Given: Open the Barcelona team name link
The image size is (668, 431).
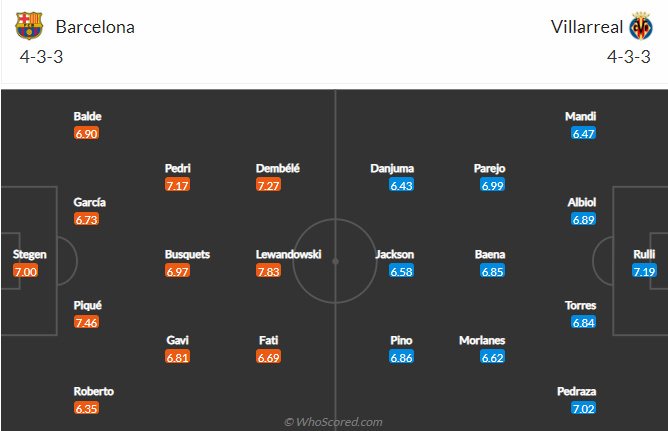Looking at the screenshot, I should coord(95,27).
